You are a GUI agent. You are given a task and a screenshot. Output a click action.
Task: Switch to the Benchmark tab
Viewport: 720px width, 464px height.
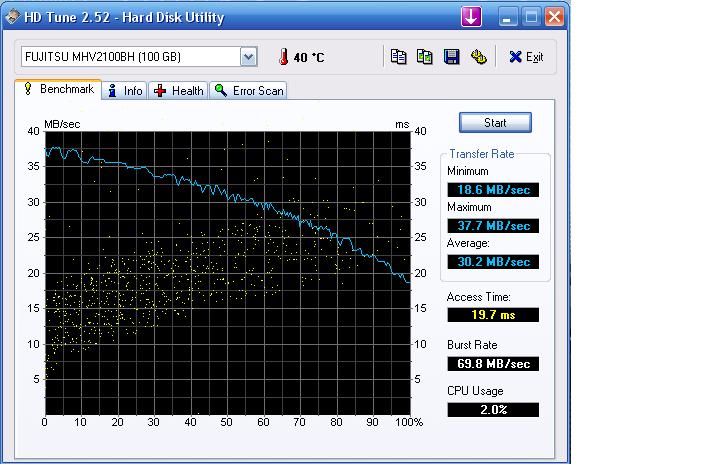[58, 90]
